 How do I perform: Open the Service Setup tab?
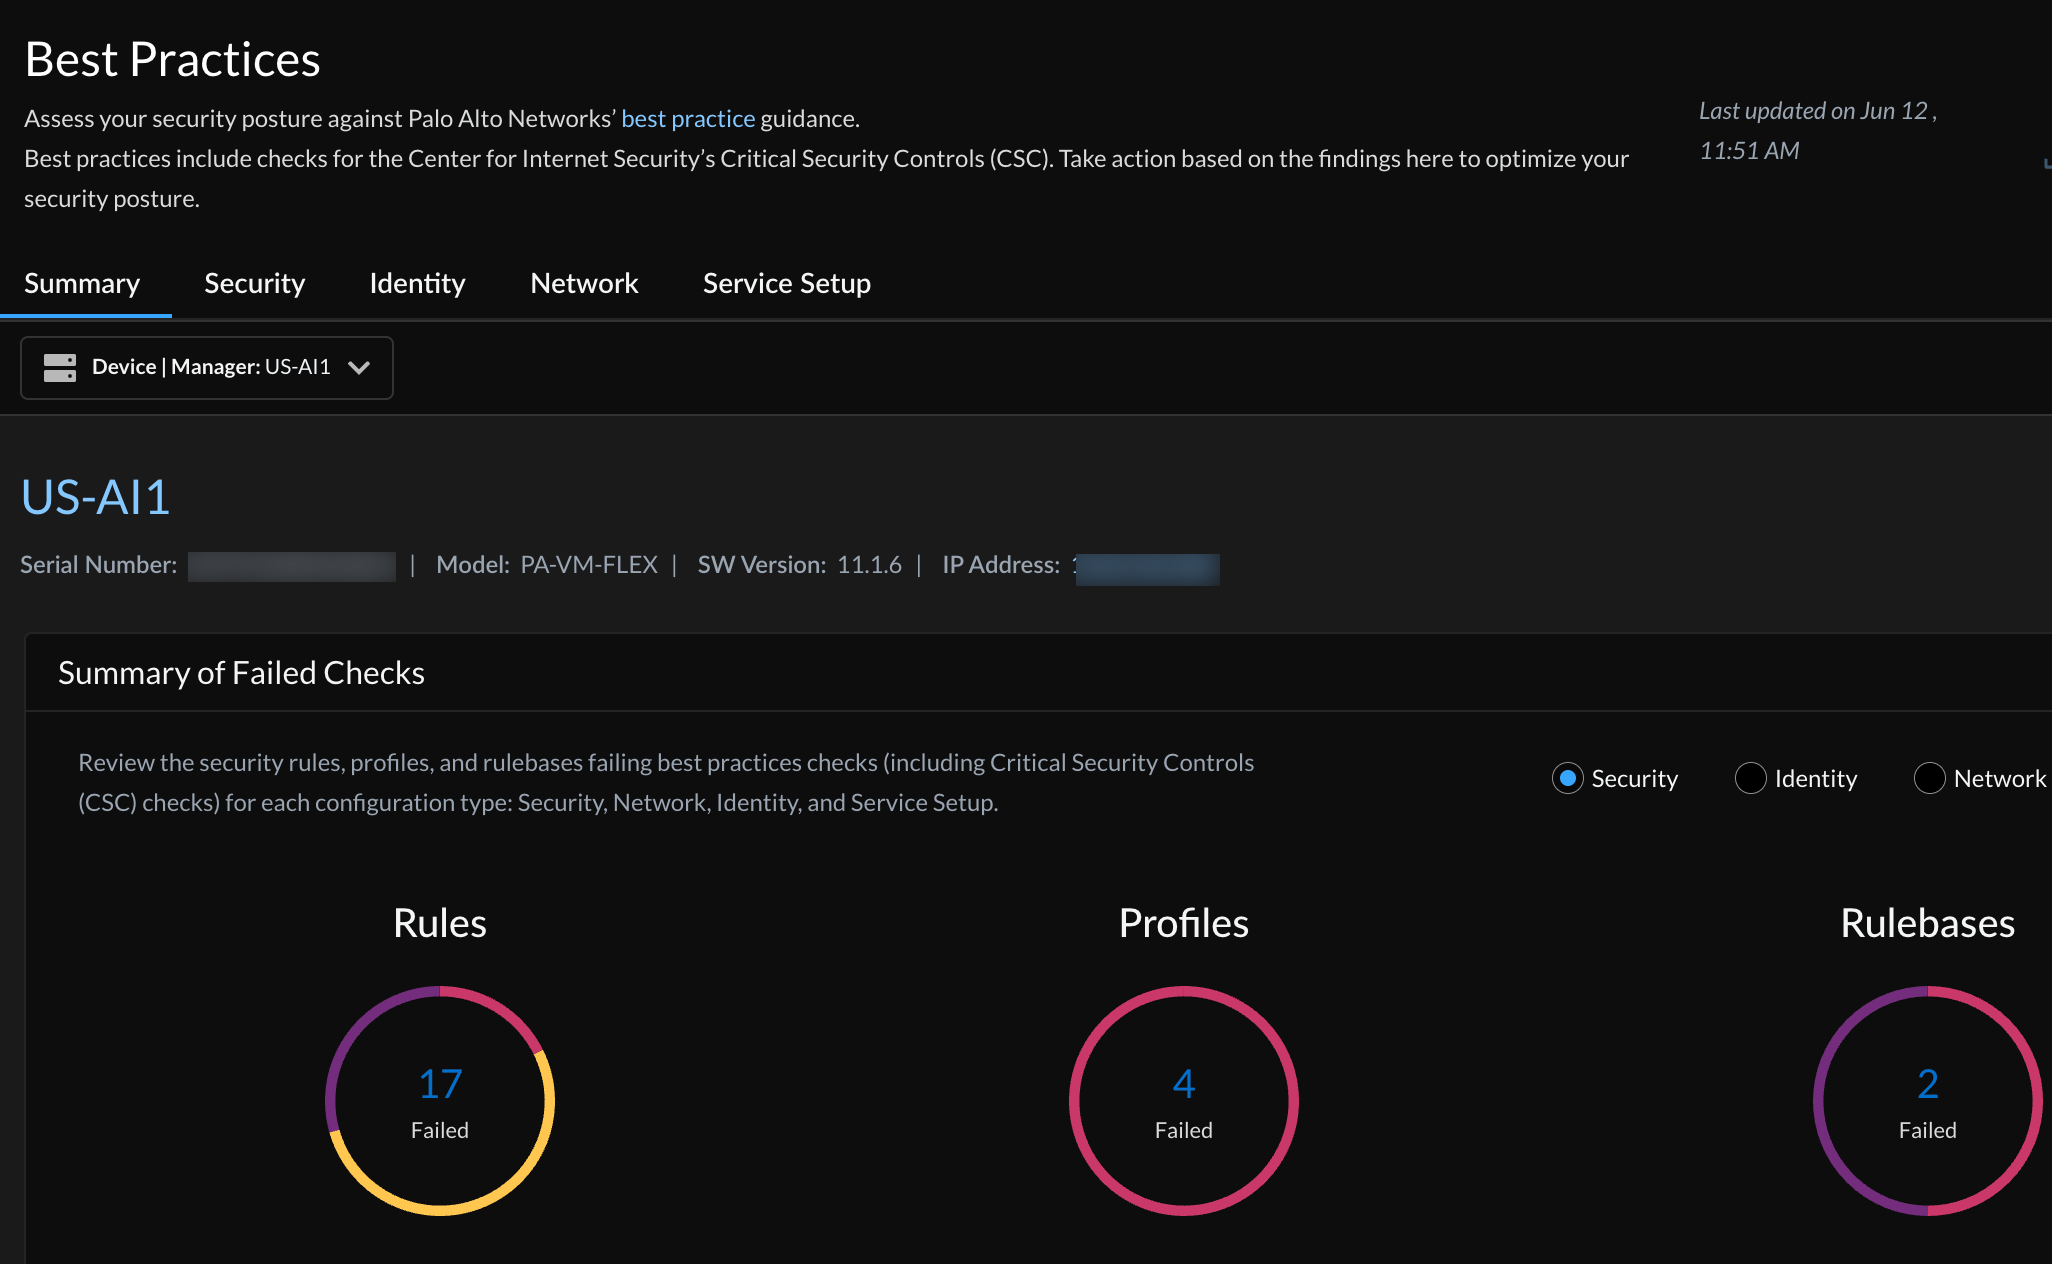[786, 283]
